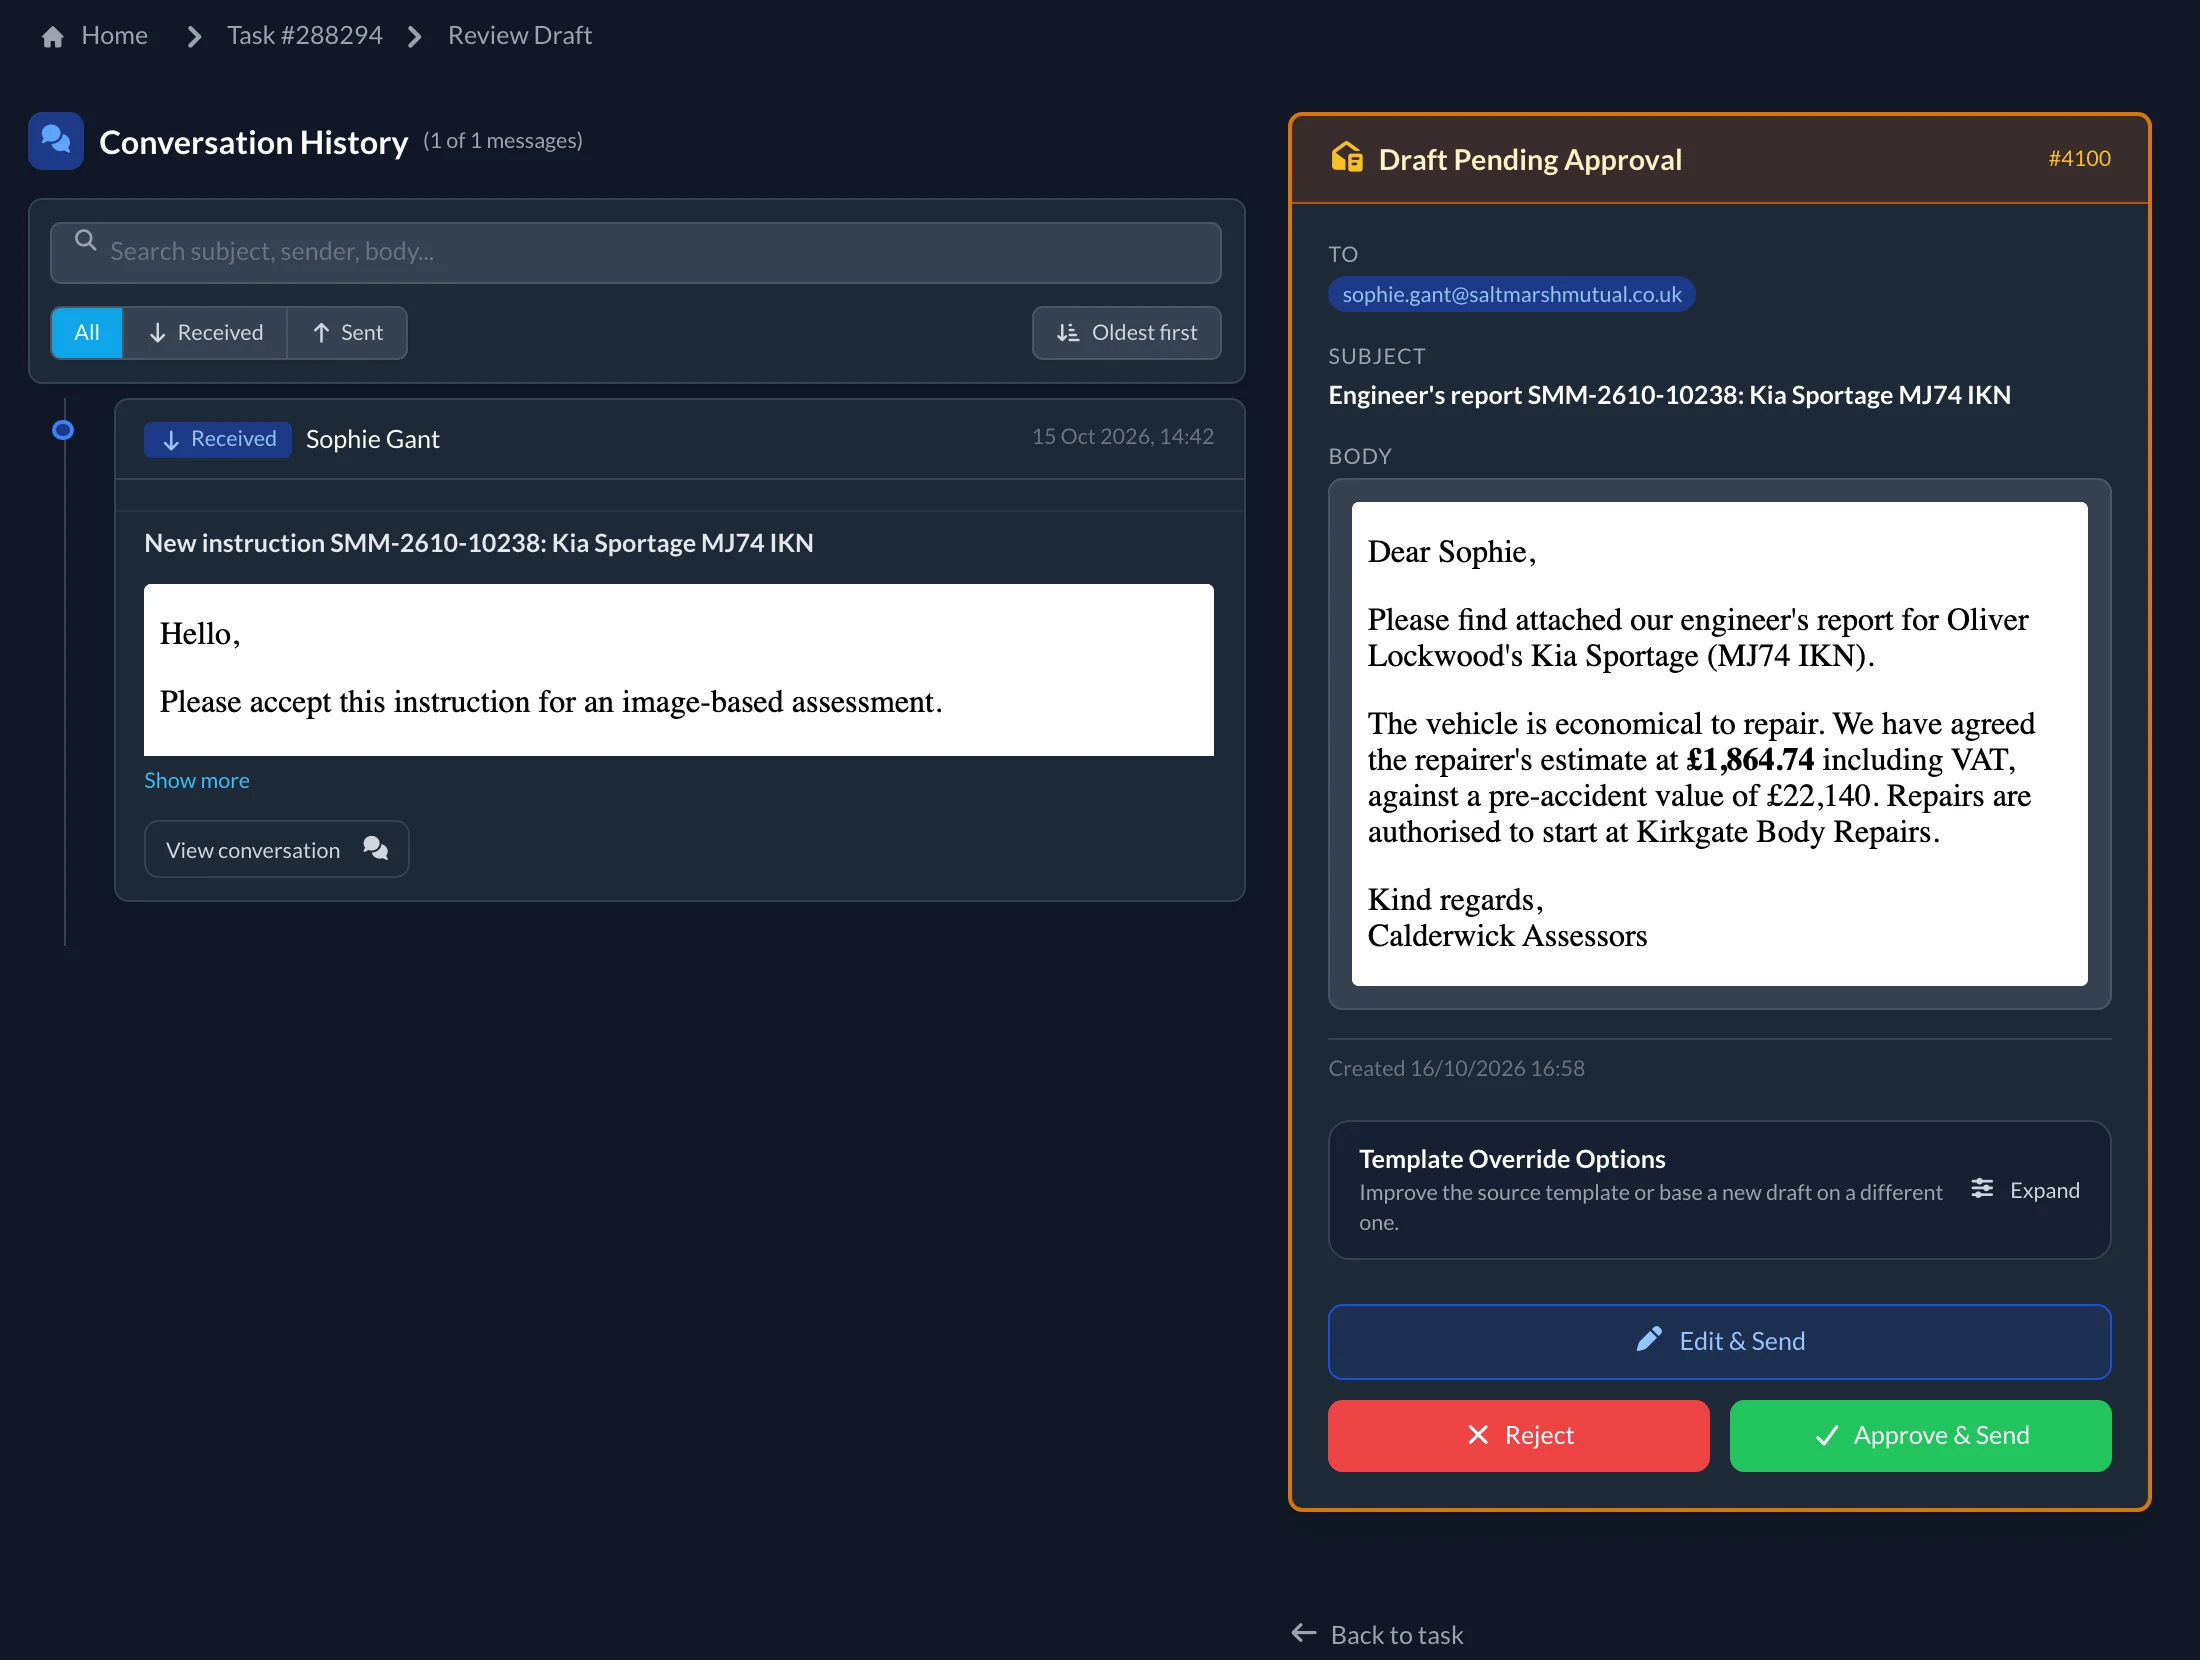
Task: Click the checkmark icon on Approve & Send
Action: (x=1827, y=1436)
